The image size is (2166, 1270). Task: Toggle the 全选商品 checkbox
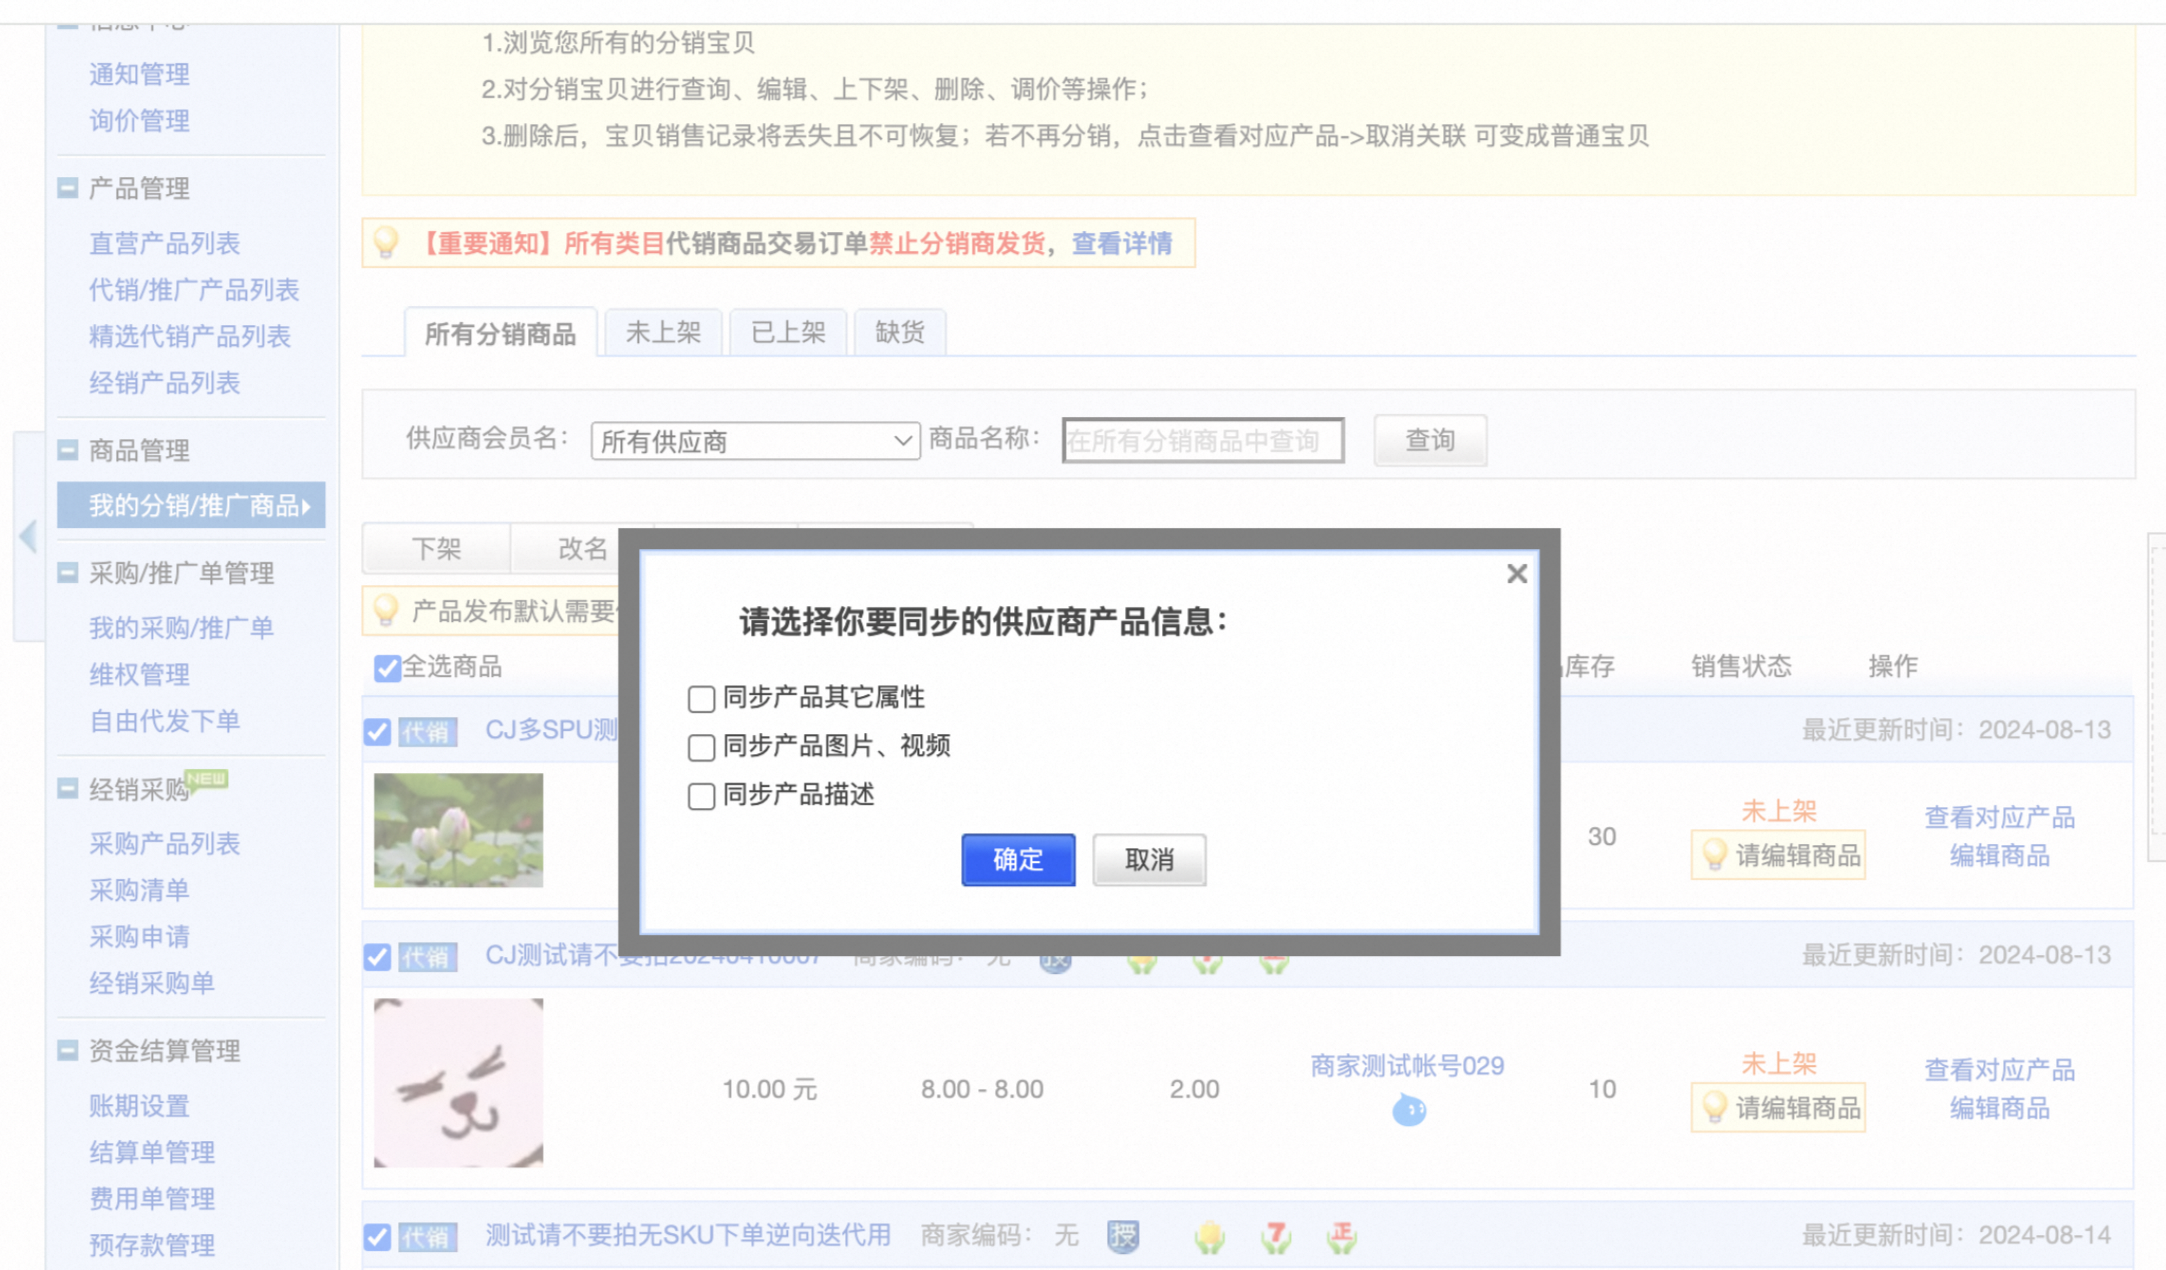click(x=387, y=668)
